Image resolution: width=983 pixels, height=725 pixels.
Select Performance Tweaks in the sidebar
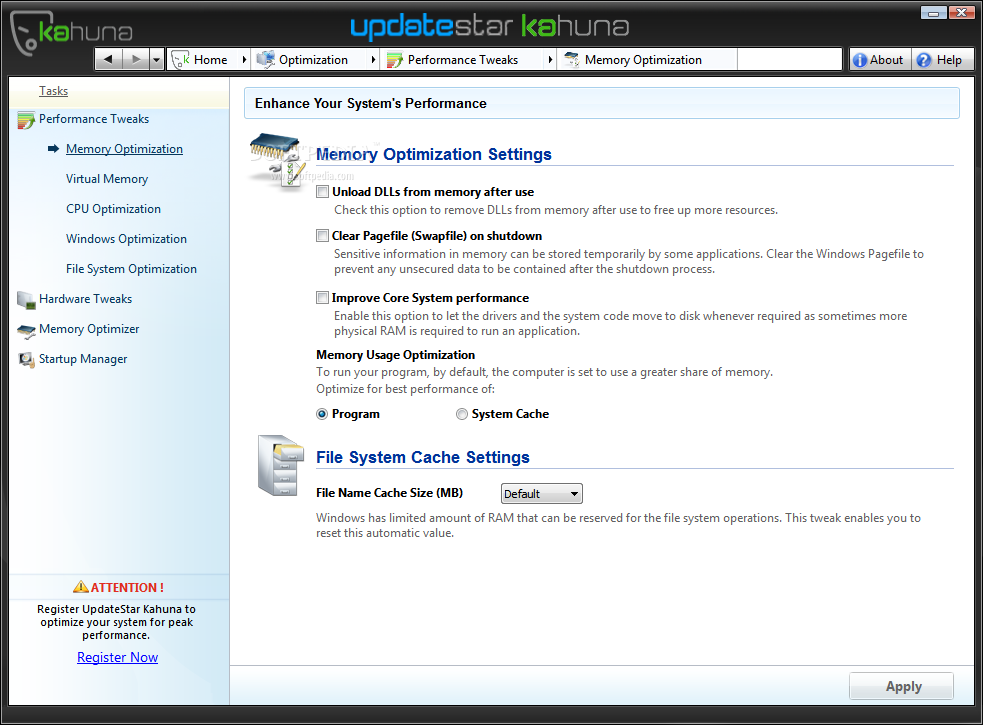(x=94, y=119)
